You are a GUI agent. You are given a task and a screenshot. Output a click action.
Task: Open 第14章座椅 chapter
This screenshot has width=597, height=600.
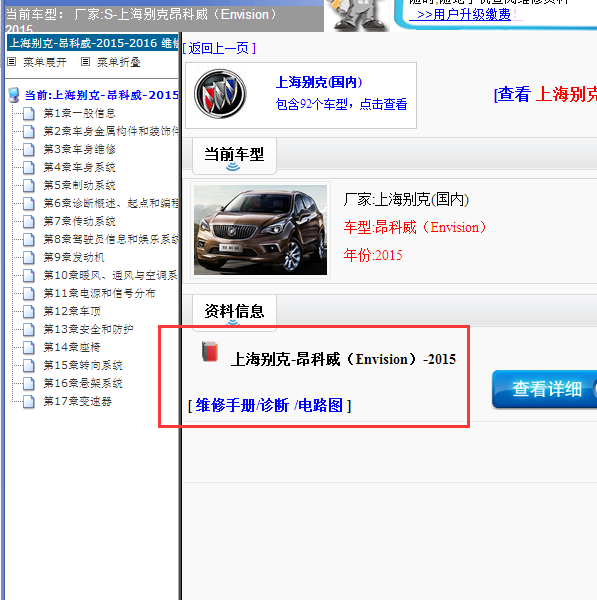pos(72,347)
